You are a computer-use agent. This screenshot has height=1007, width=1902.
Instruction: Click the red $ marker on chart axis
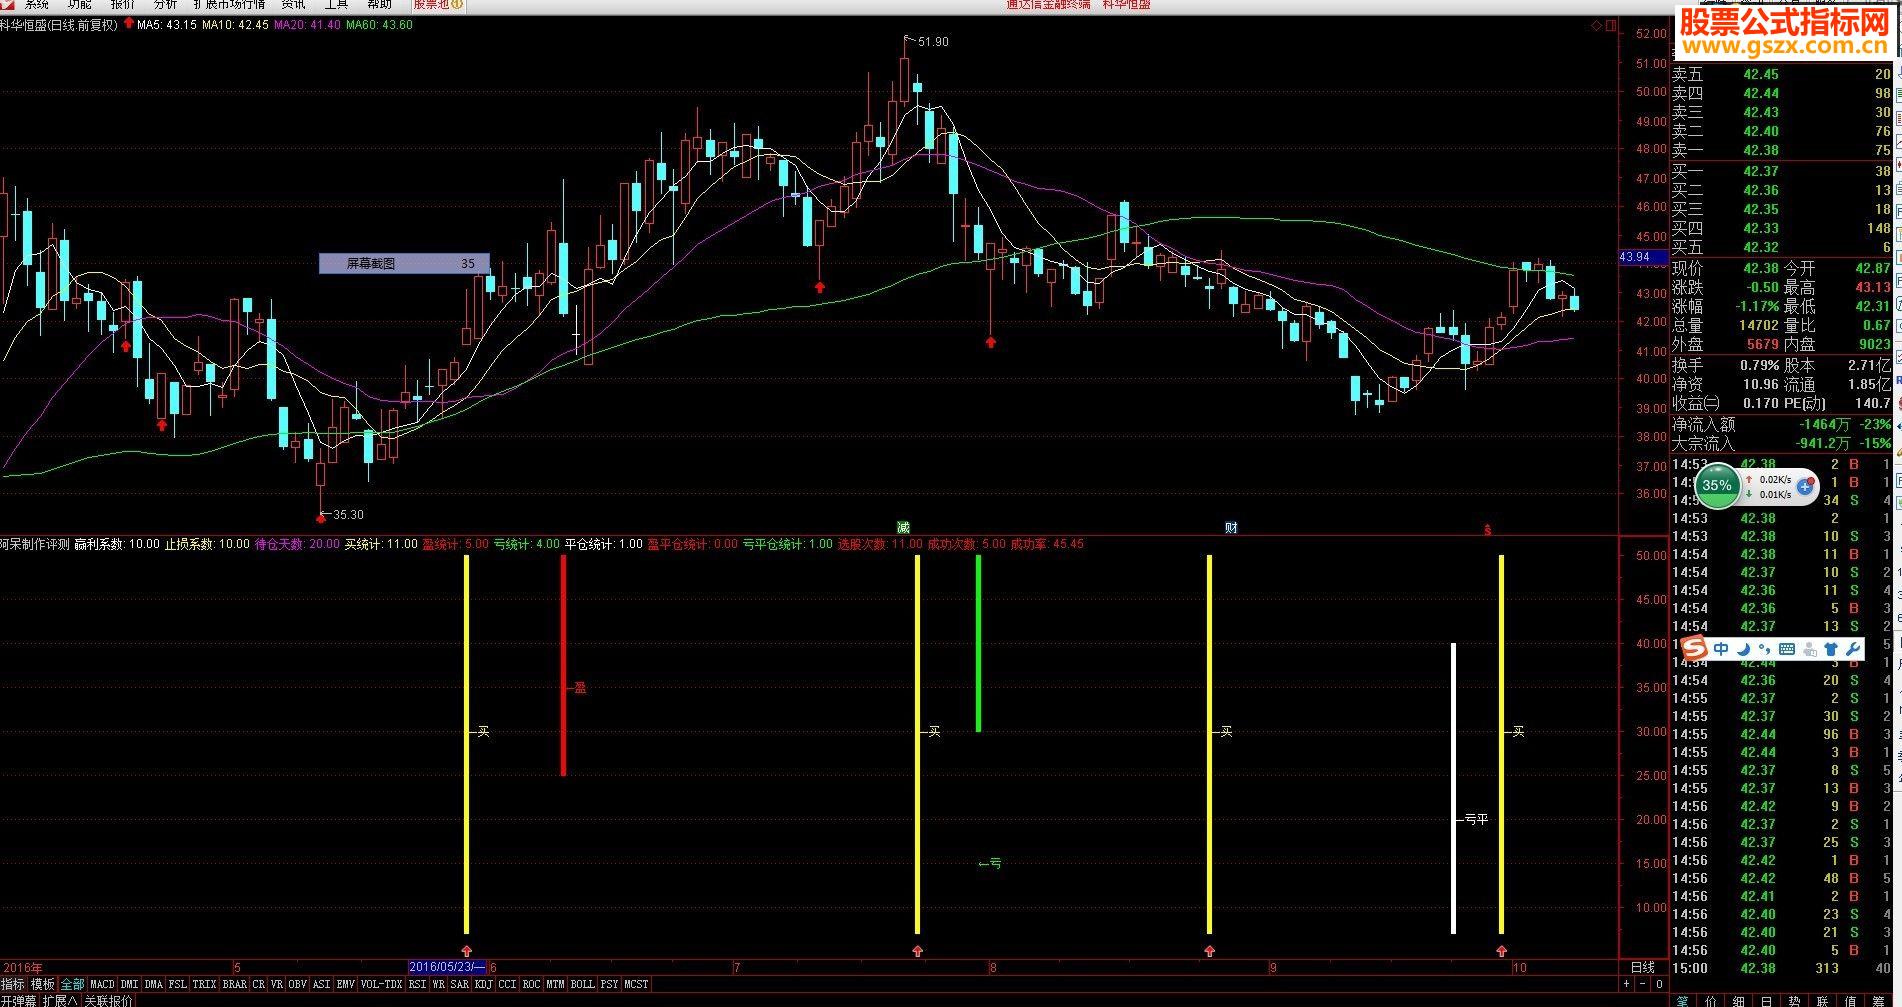[1487, 529]
